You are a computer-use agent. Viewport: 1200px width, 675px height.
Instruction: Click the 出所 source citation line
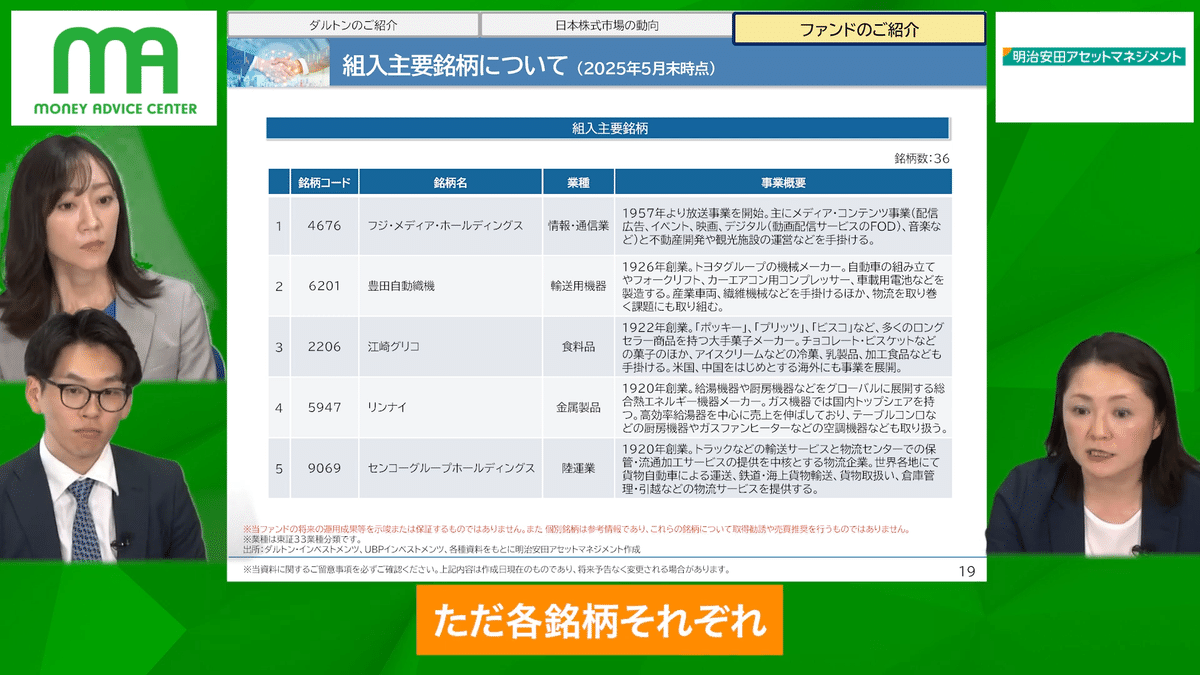(441, 549)
